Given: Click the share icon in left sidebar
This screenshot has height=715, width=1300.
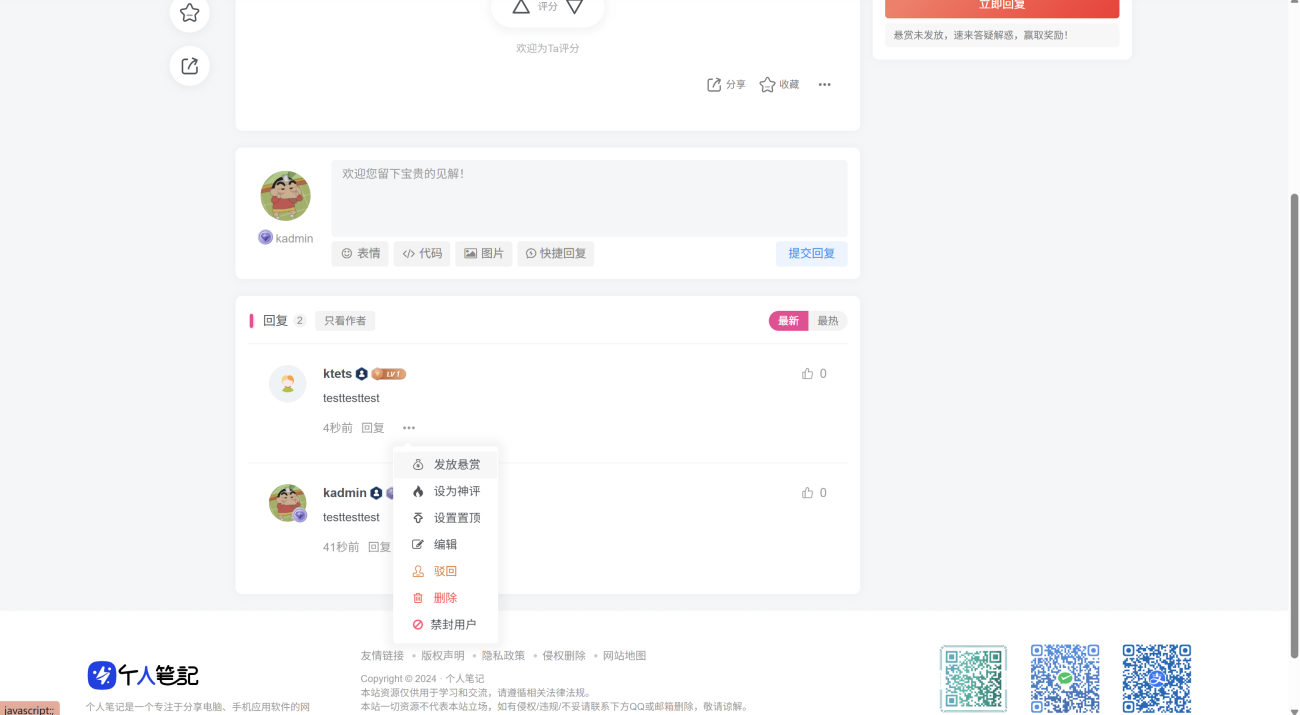Looking at the screenshot, I should [x=190, y=66].
